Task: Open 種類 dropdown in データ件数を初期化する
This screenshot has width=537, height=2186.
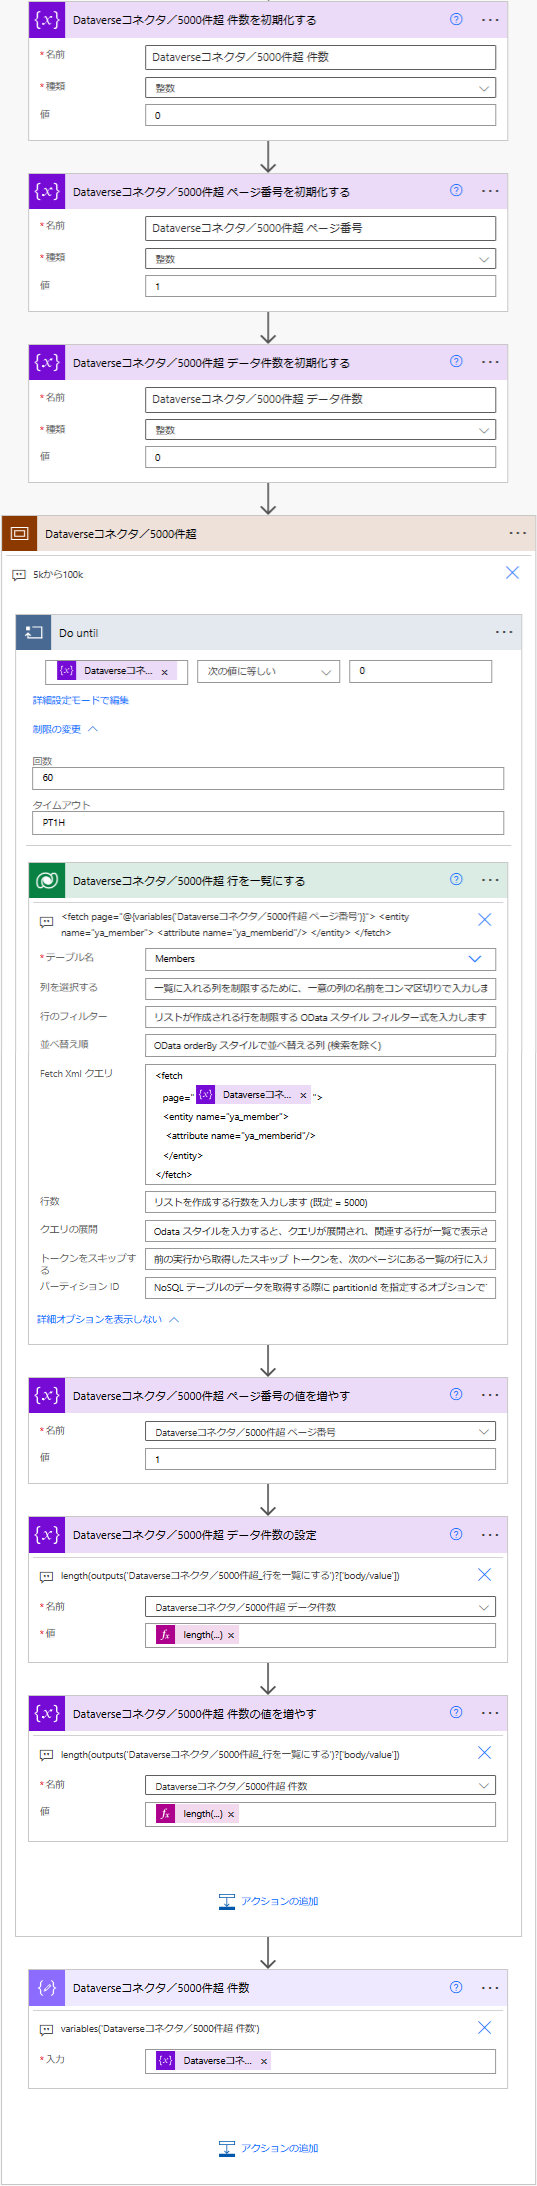Action: [x=320, y=429]
